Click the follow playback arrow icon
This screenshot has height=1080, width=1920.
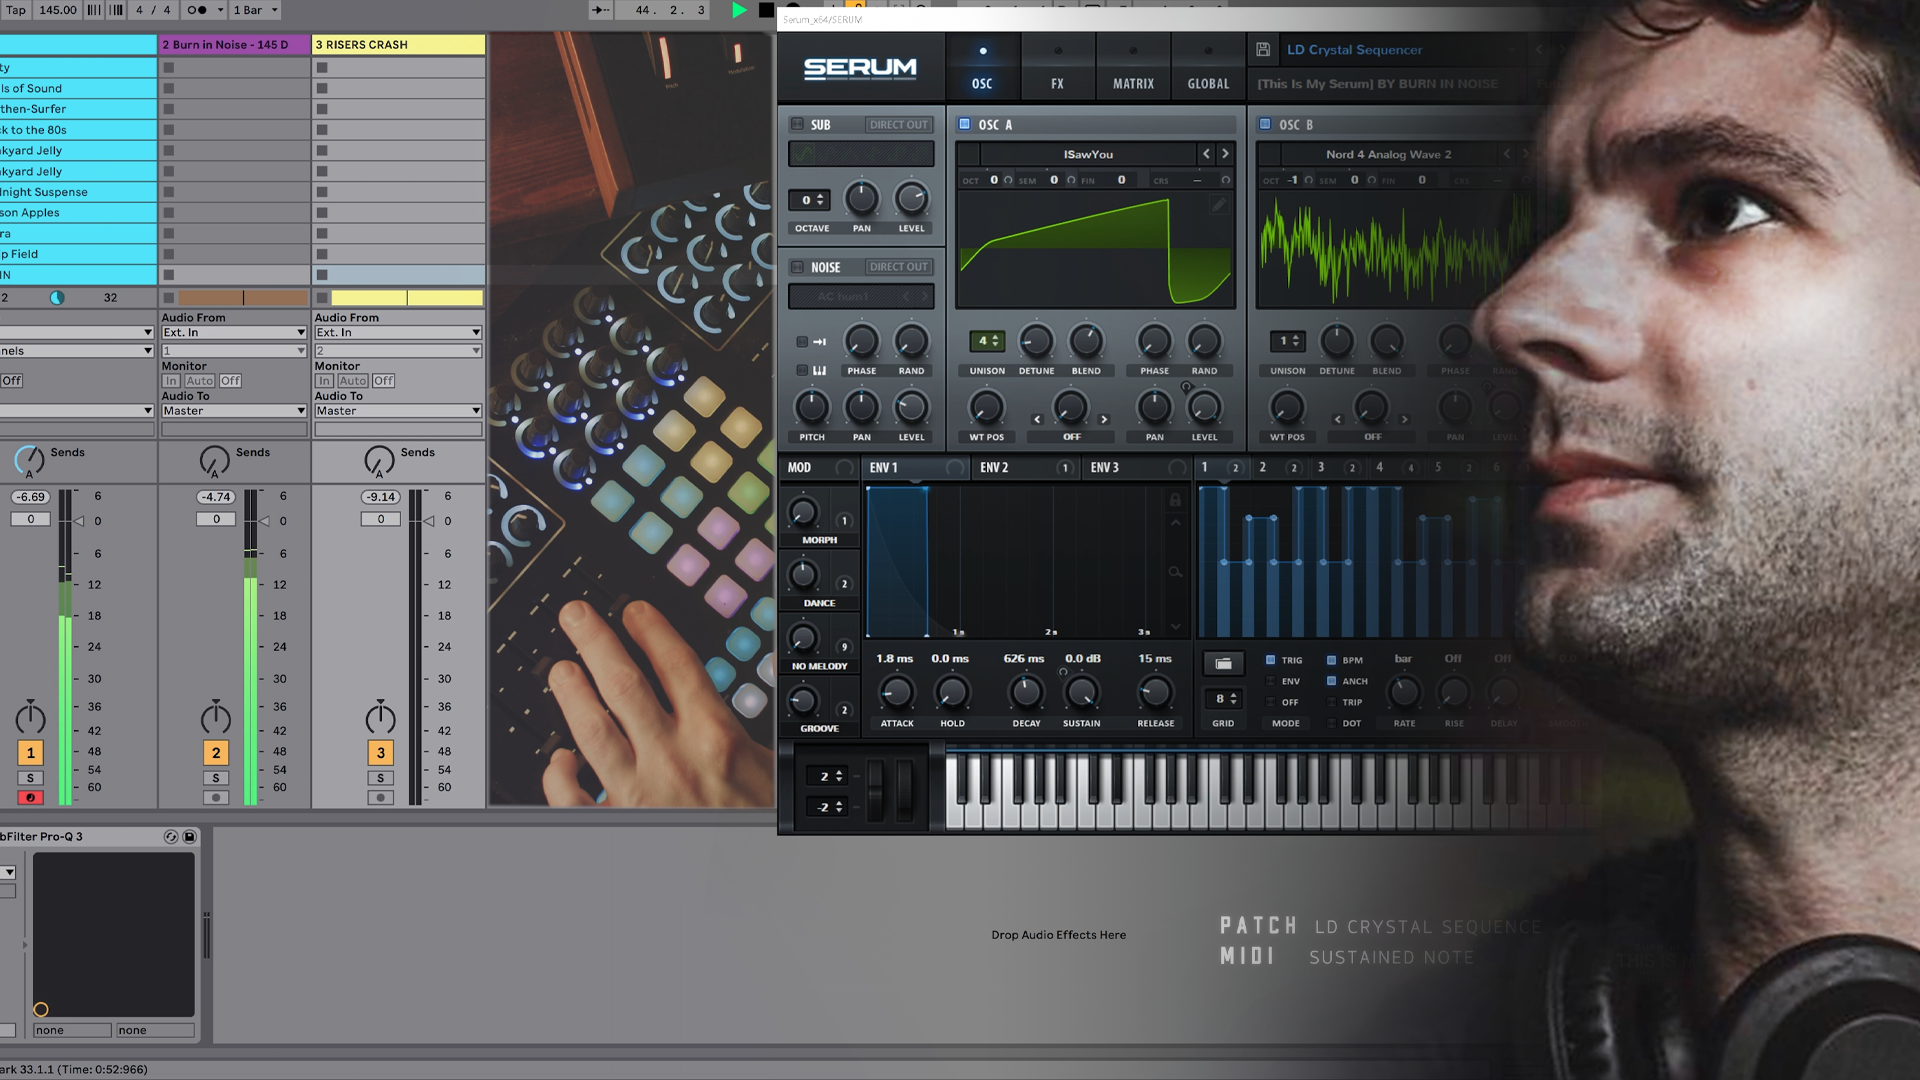tap(601, 10)
